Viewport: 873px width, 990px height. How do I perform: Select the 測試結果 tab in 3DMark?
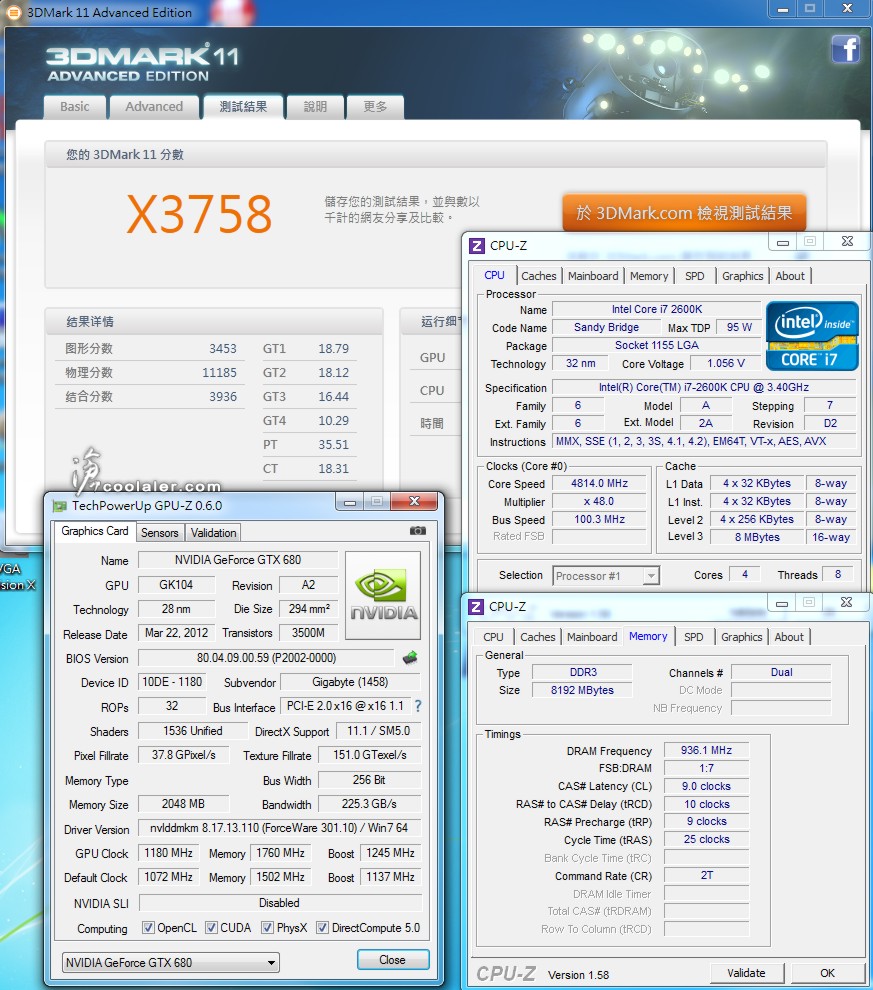tap(243, 107)
